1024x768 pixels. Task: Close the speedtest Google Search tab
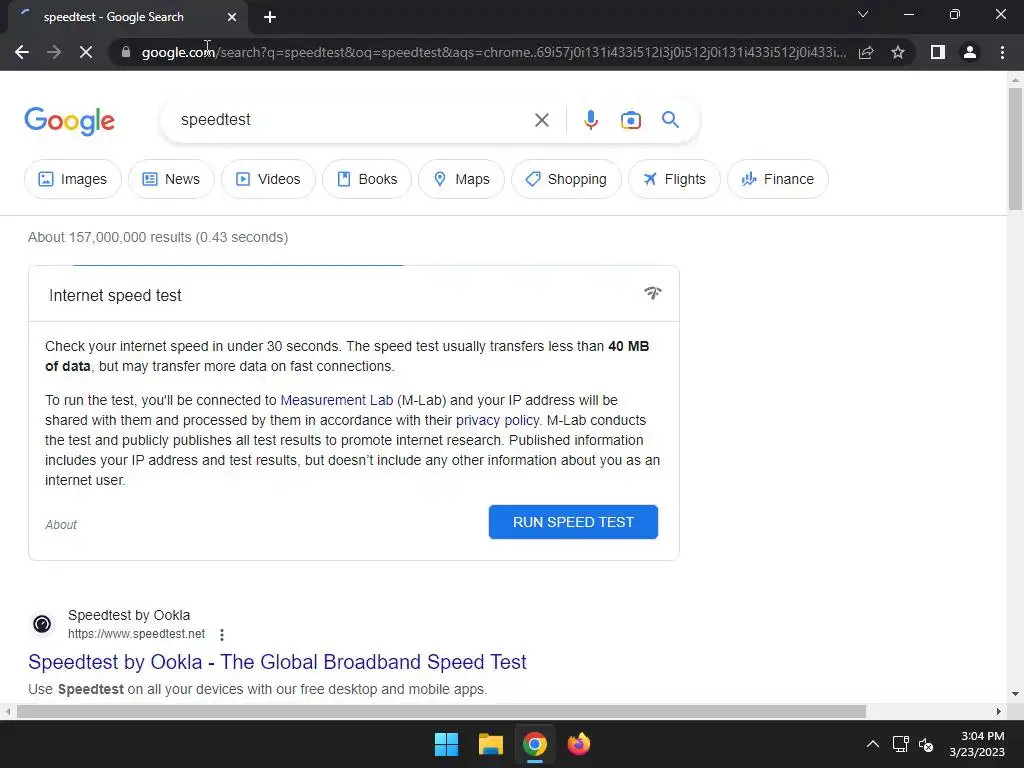[x=232, y=17]
